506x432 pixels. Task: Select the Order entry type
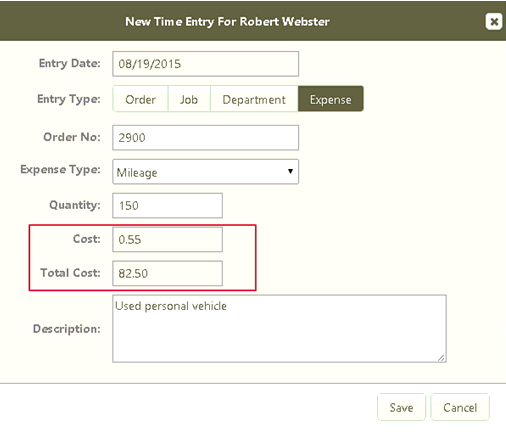coord(140,99)
